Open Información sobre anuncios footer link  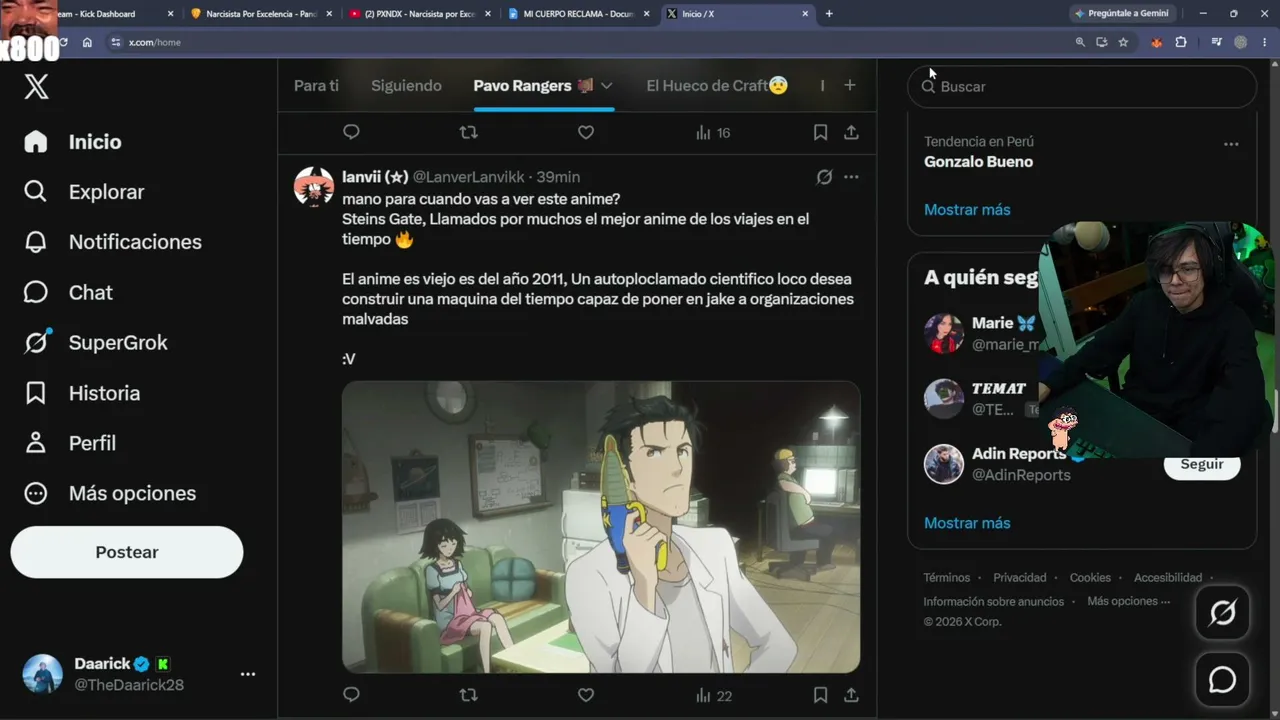[994, 602]
